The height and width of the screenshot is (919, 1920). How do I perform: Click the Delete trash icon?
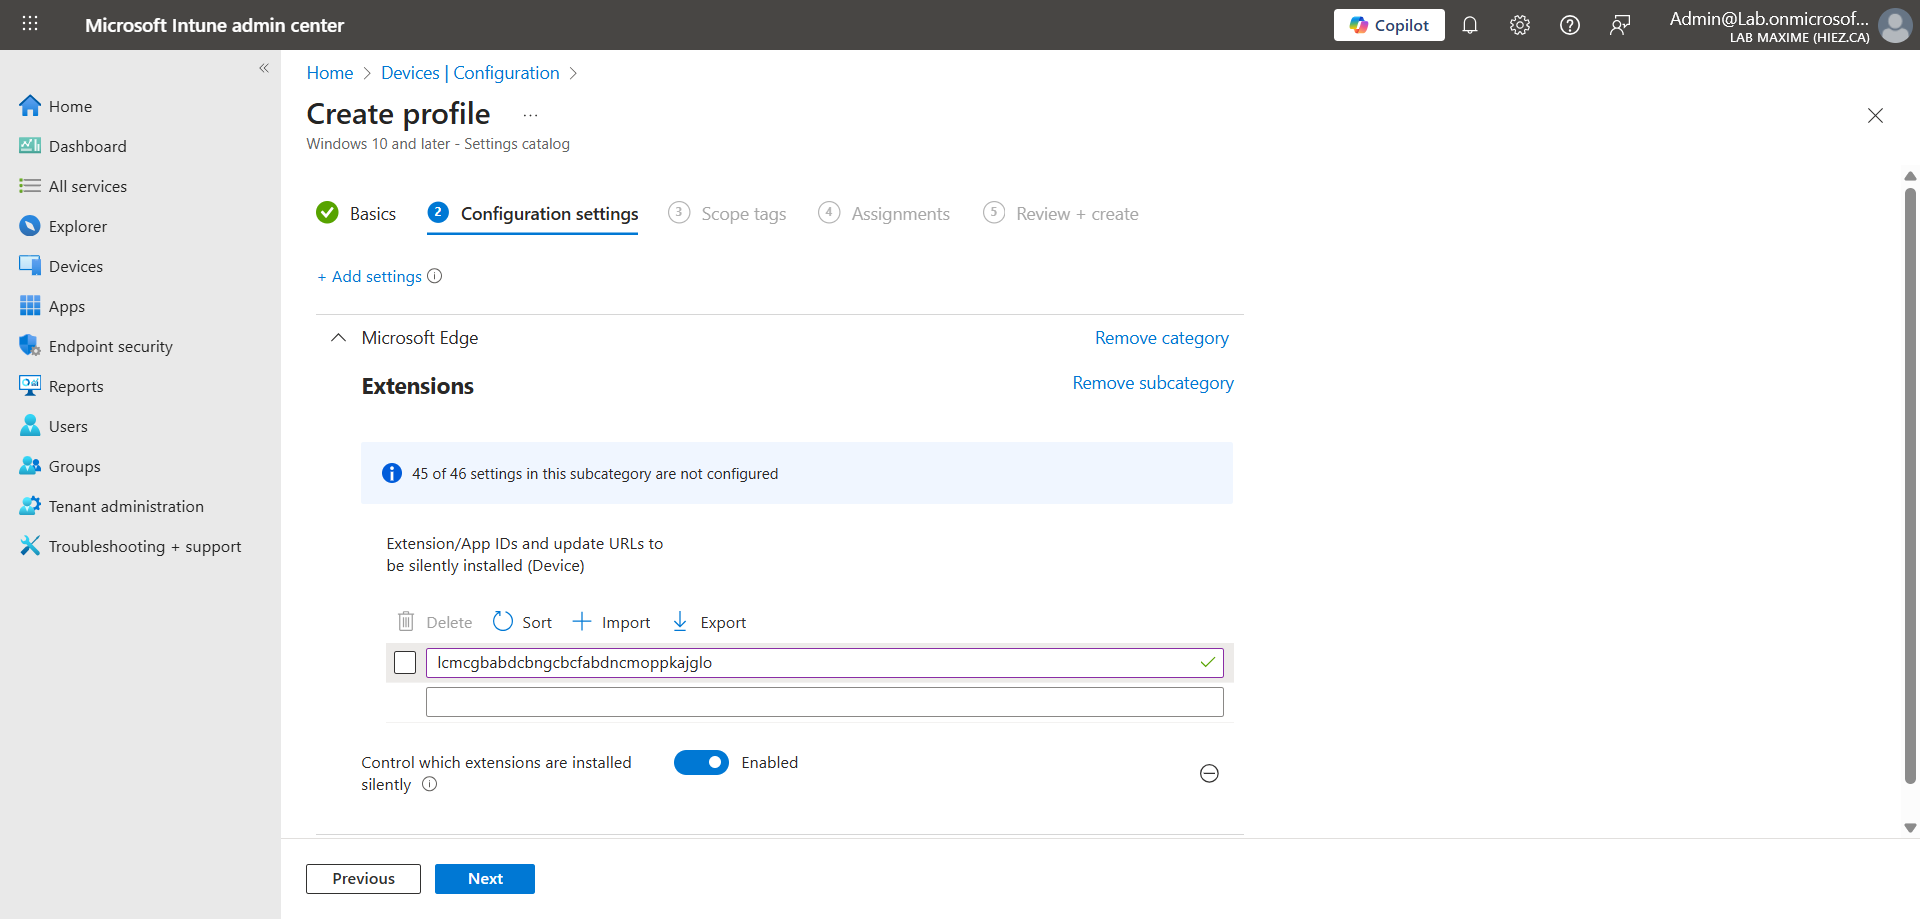tap(406, 622)
